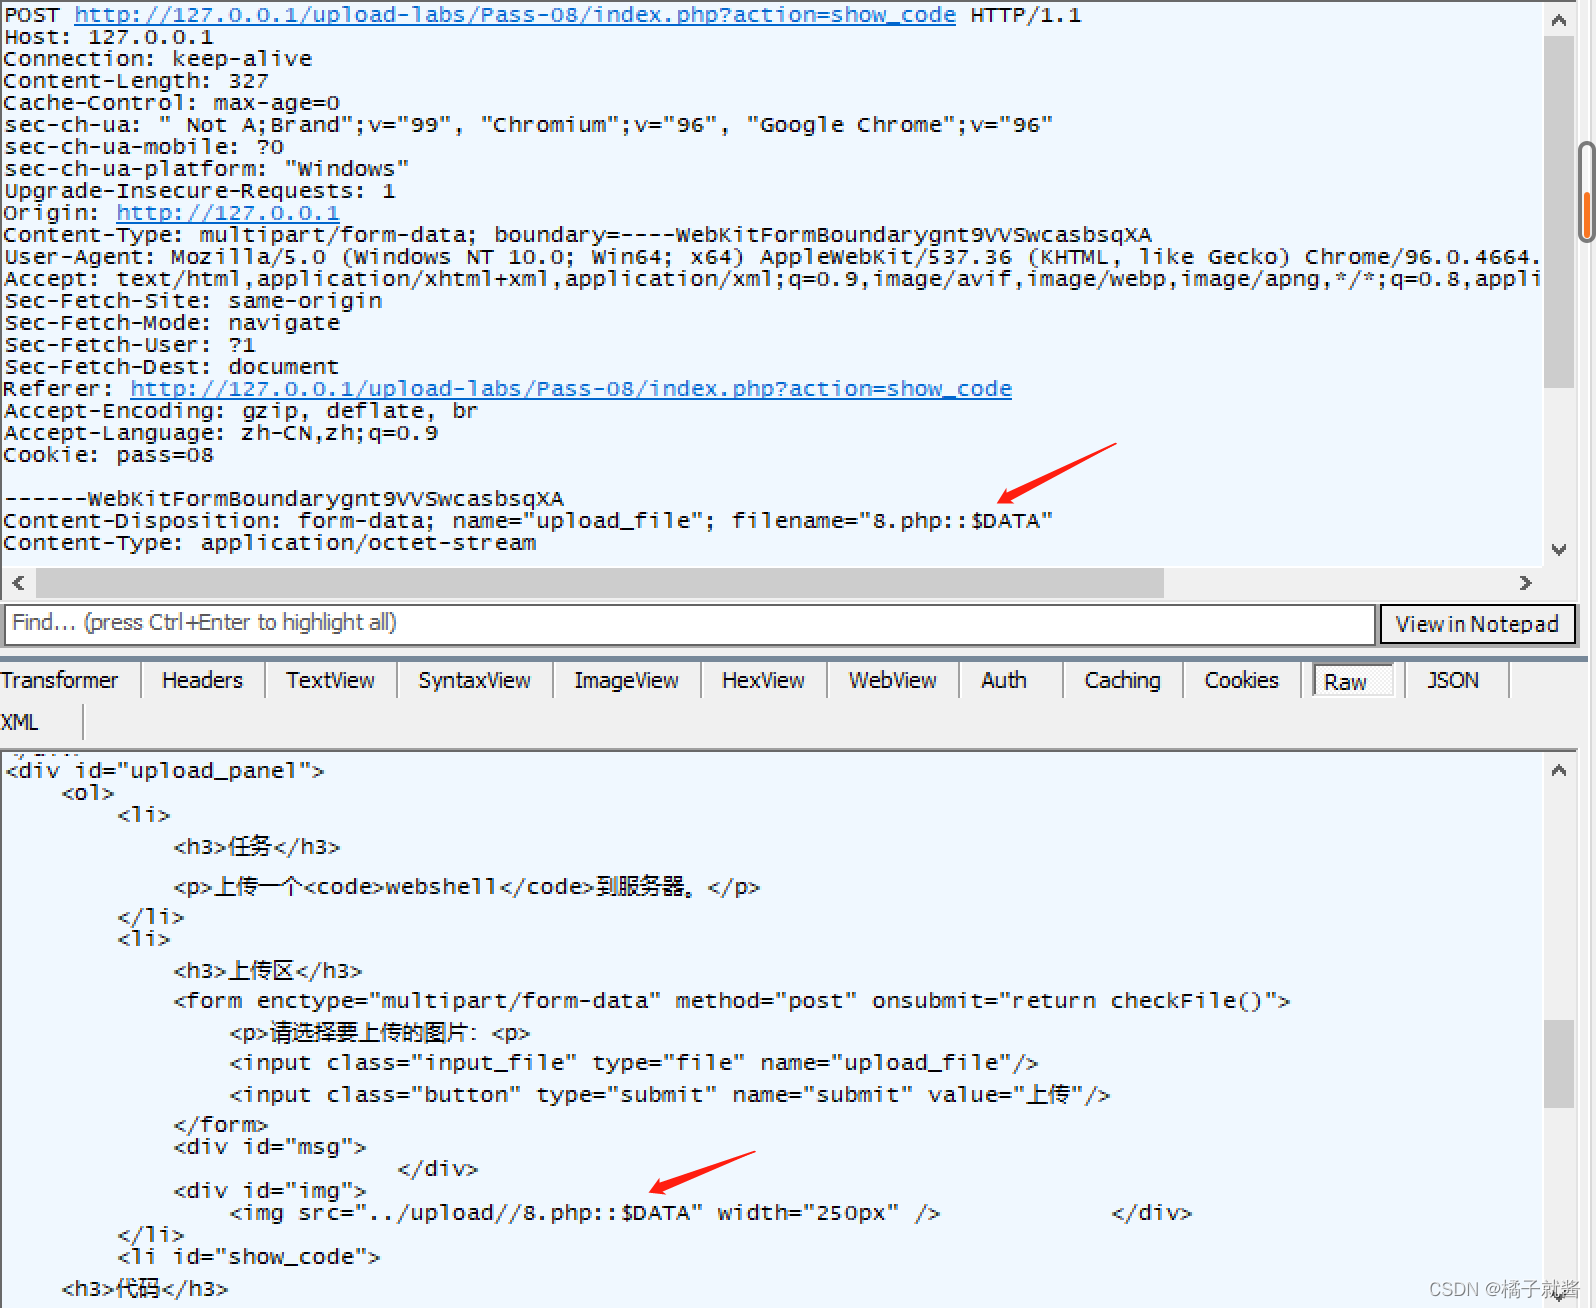Viewport: 1596px width, 1308px height.
Task: Click the h3 上传区 heading line
Action: pos(267,970)
